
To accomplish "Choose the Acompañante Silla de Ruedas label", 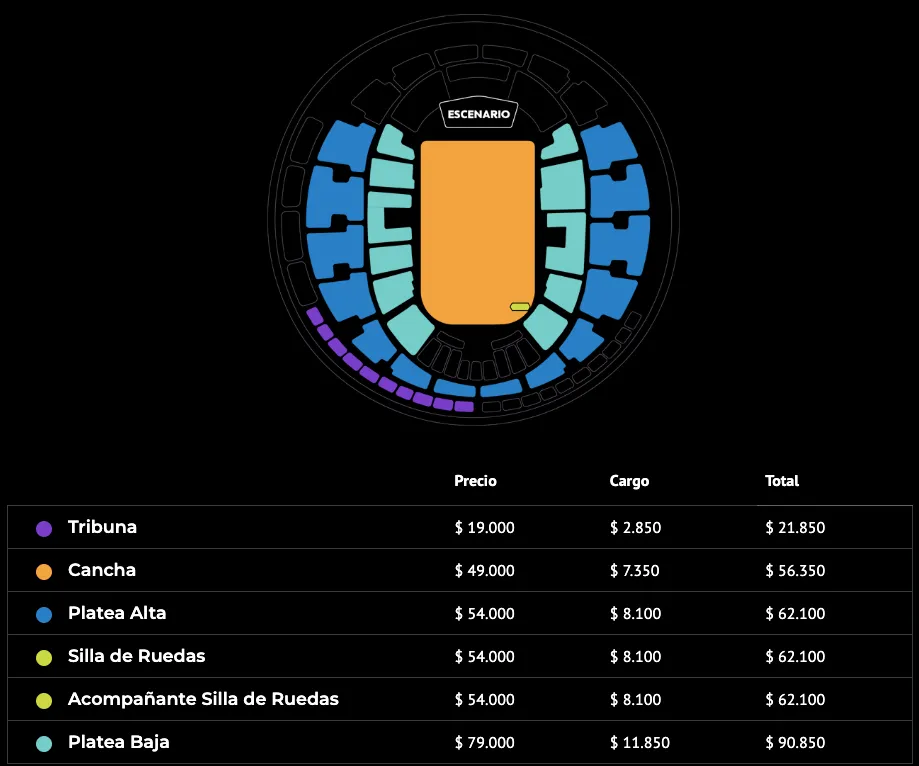I will point(203,699).
